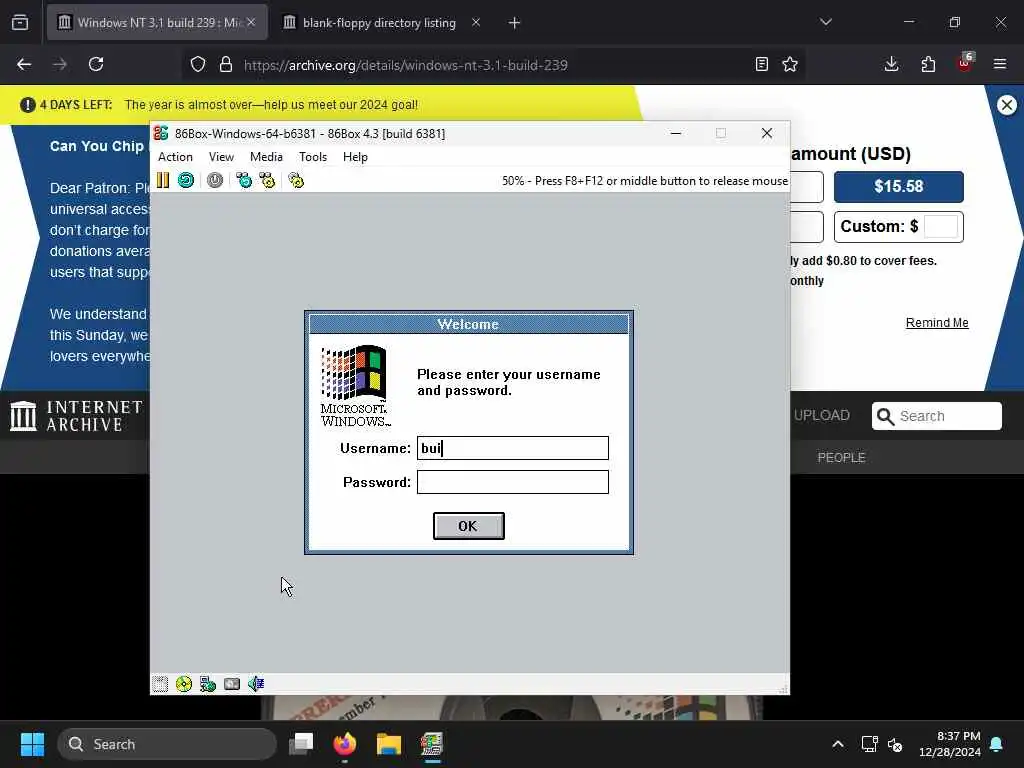Select Windows NT 3.1 build 239 tab

click(157, 23)
